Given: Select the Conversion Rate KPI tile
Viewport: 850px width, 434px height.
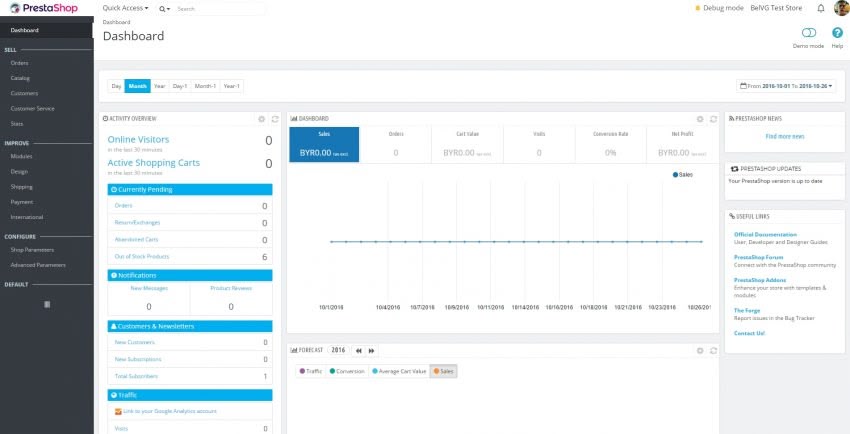Looking at the screenshot, I should point(610,145).
